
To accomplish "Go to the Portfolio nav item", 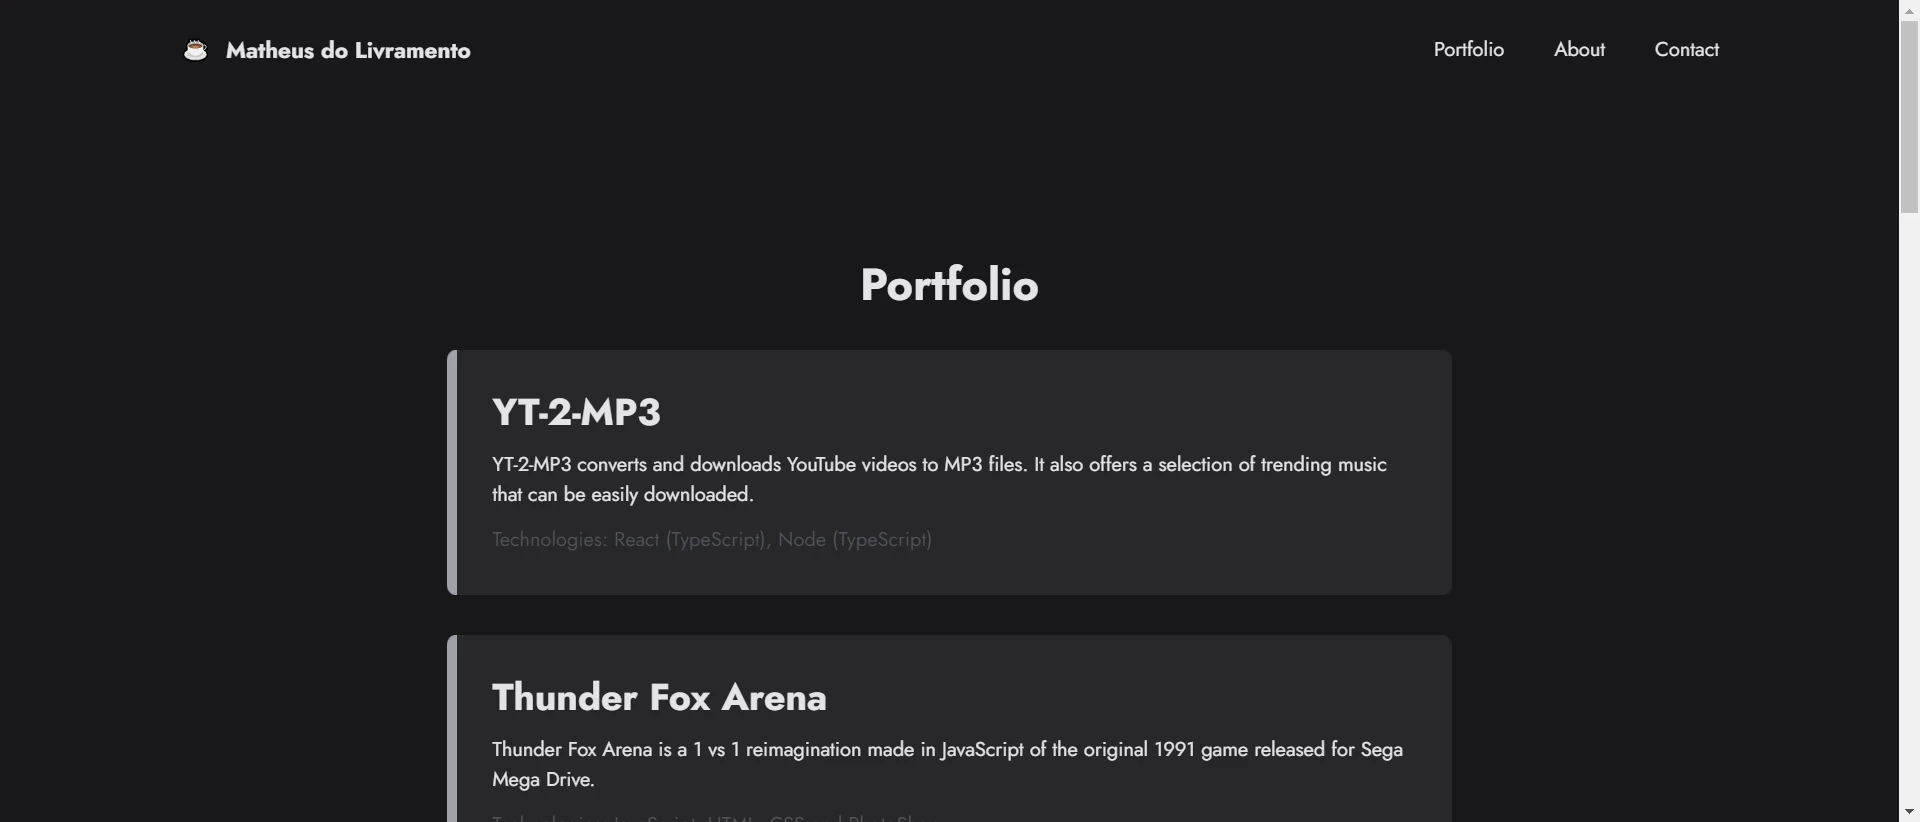I will [x=1468, y=49].
